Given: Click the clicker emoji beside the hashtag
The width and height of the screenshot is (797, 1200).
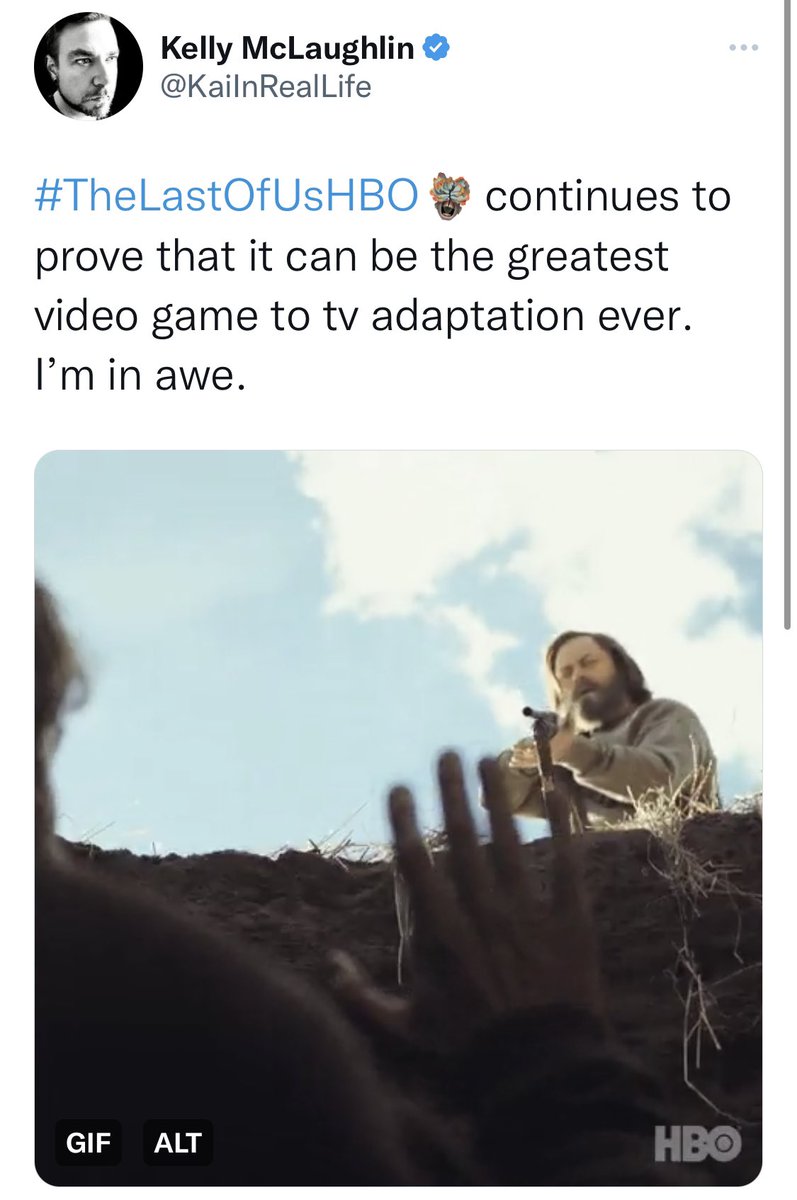Looking at the screenshot, I should point(447,197).
